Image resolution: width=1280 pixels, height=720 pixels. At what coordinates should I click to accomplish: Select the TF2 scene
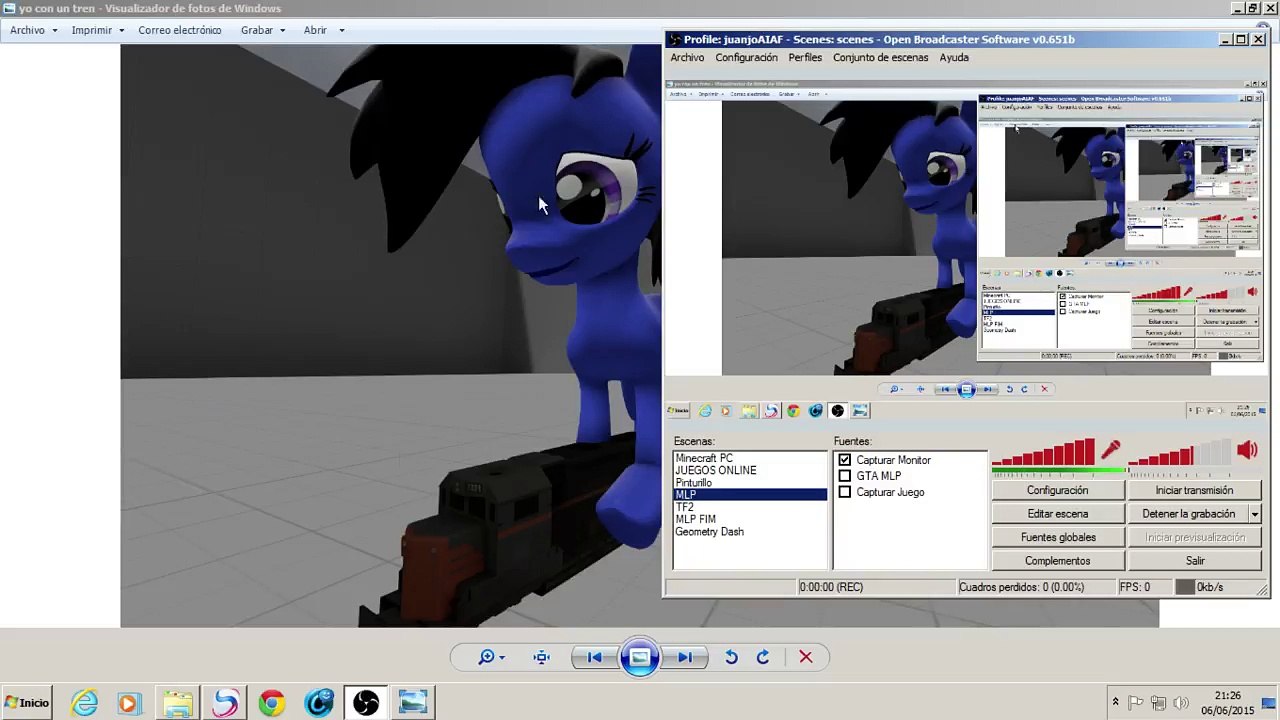pyautogui.click(x=750, y=507)
